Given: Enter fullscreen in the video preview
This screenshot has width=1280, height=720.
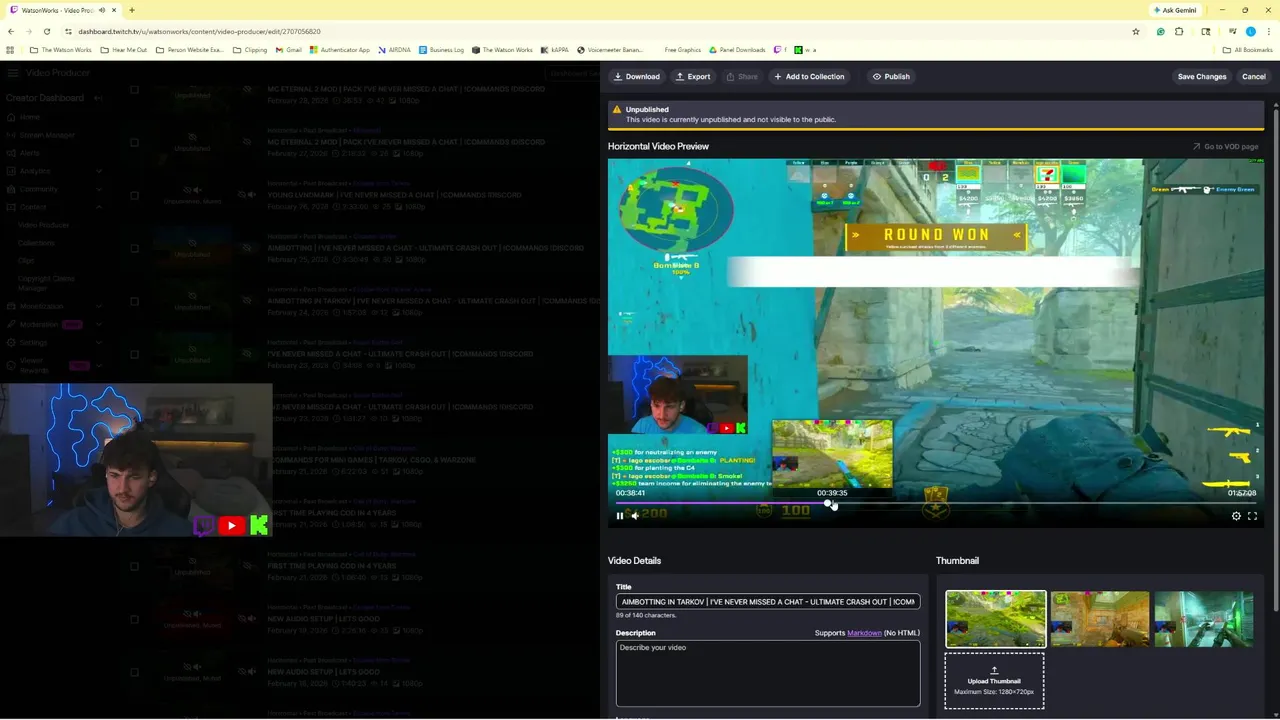Looking at the screenshot, I should tap(1252, 516).
